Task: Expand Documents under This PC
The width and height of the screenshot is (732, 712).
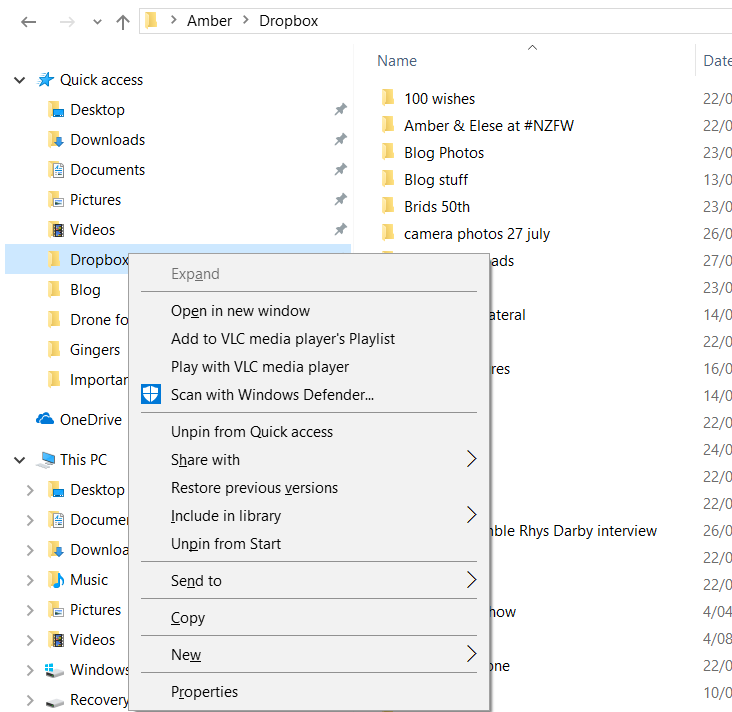Action: pos(30,520)
